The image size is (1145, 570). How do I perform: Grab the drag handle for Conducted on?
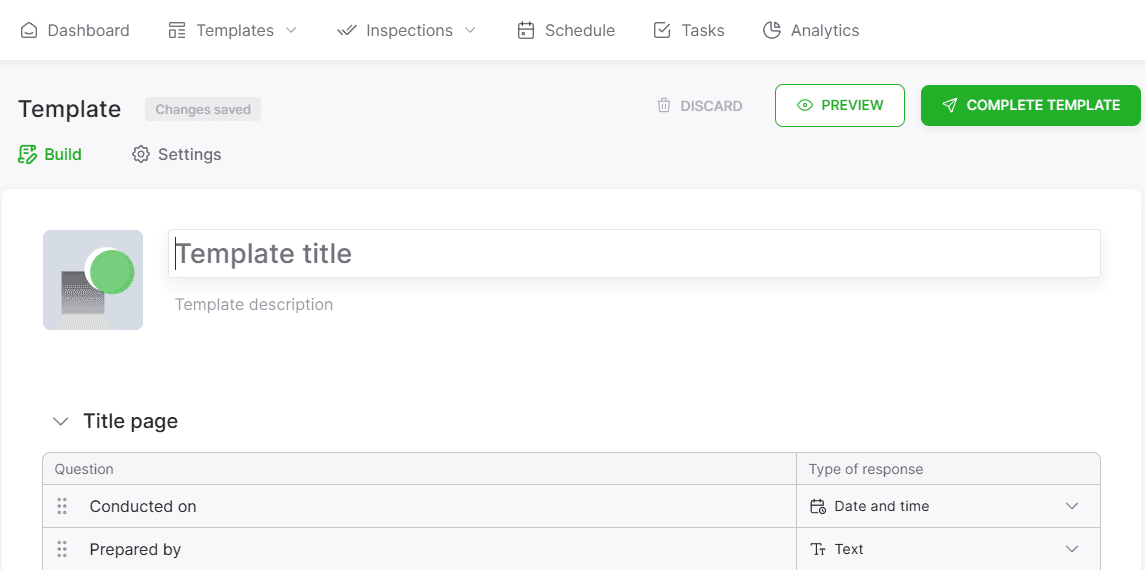[x=62, y=507]
